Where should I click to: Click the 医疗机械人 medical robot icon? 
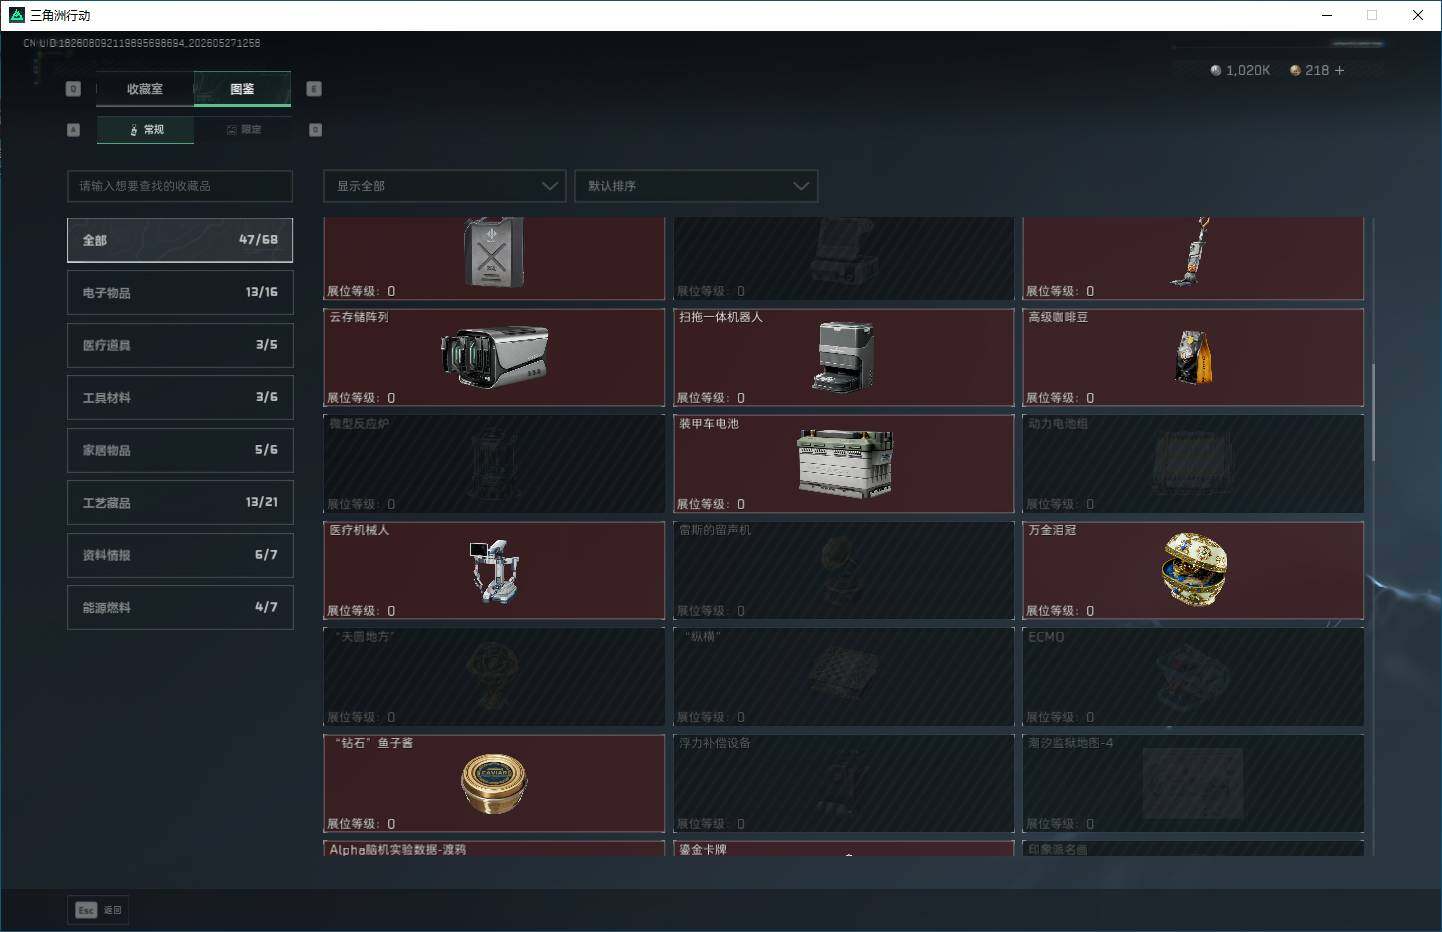tap(494, 570)
